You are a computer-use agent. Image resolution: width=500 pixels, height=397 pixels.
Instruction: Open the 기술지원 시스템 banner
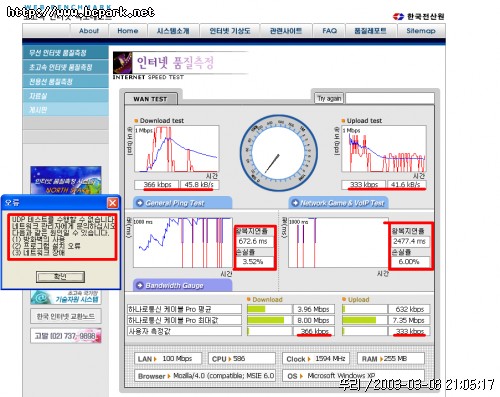click(66, 297)
